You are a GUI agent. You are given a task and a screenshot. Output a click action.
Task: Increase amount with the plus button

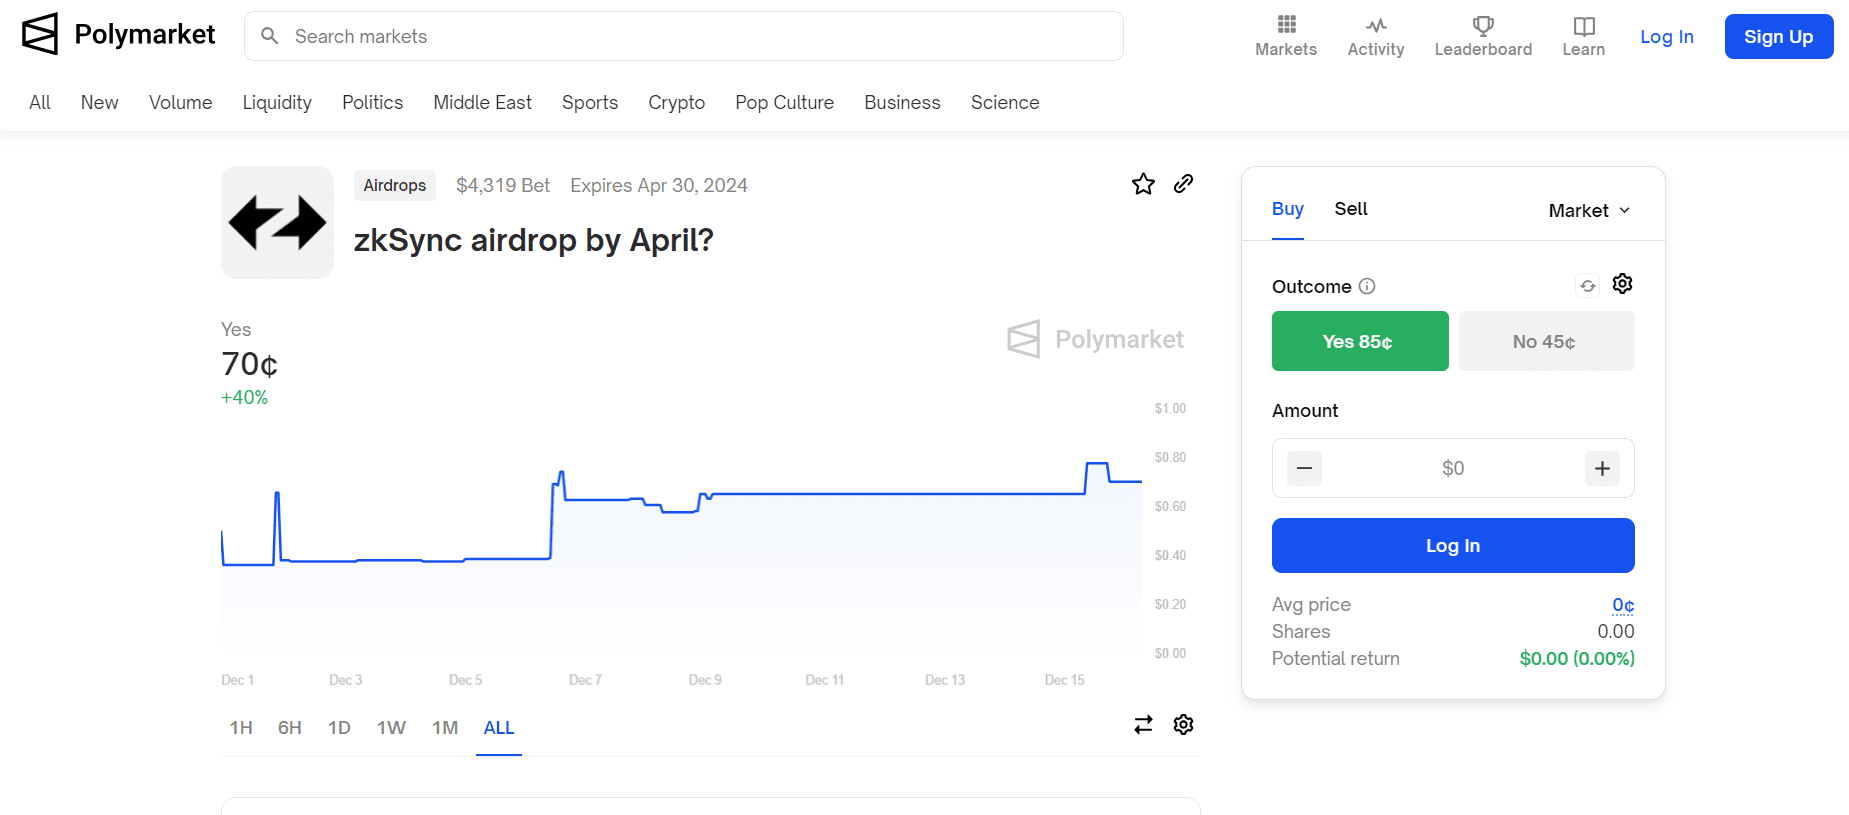(x=1602, y=468)
